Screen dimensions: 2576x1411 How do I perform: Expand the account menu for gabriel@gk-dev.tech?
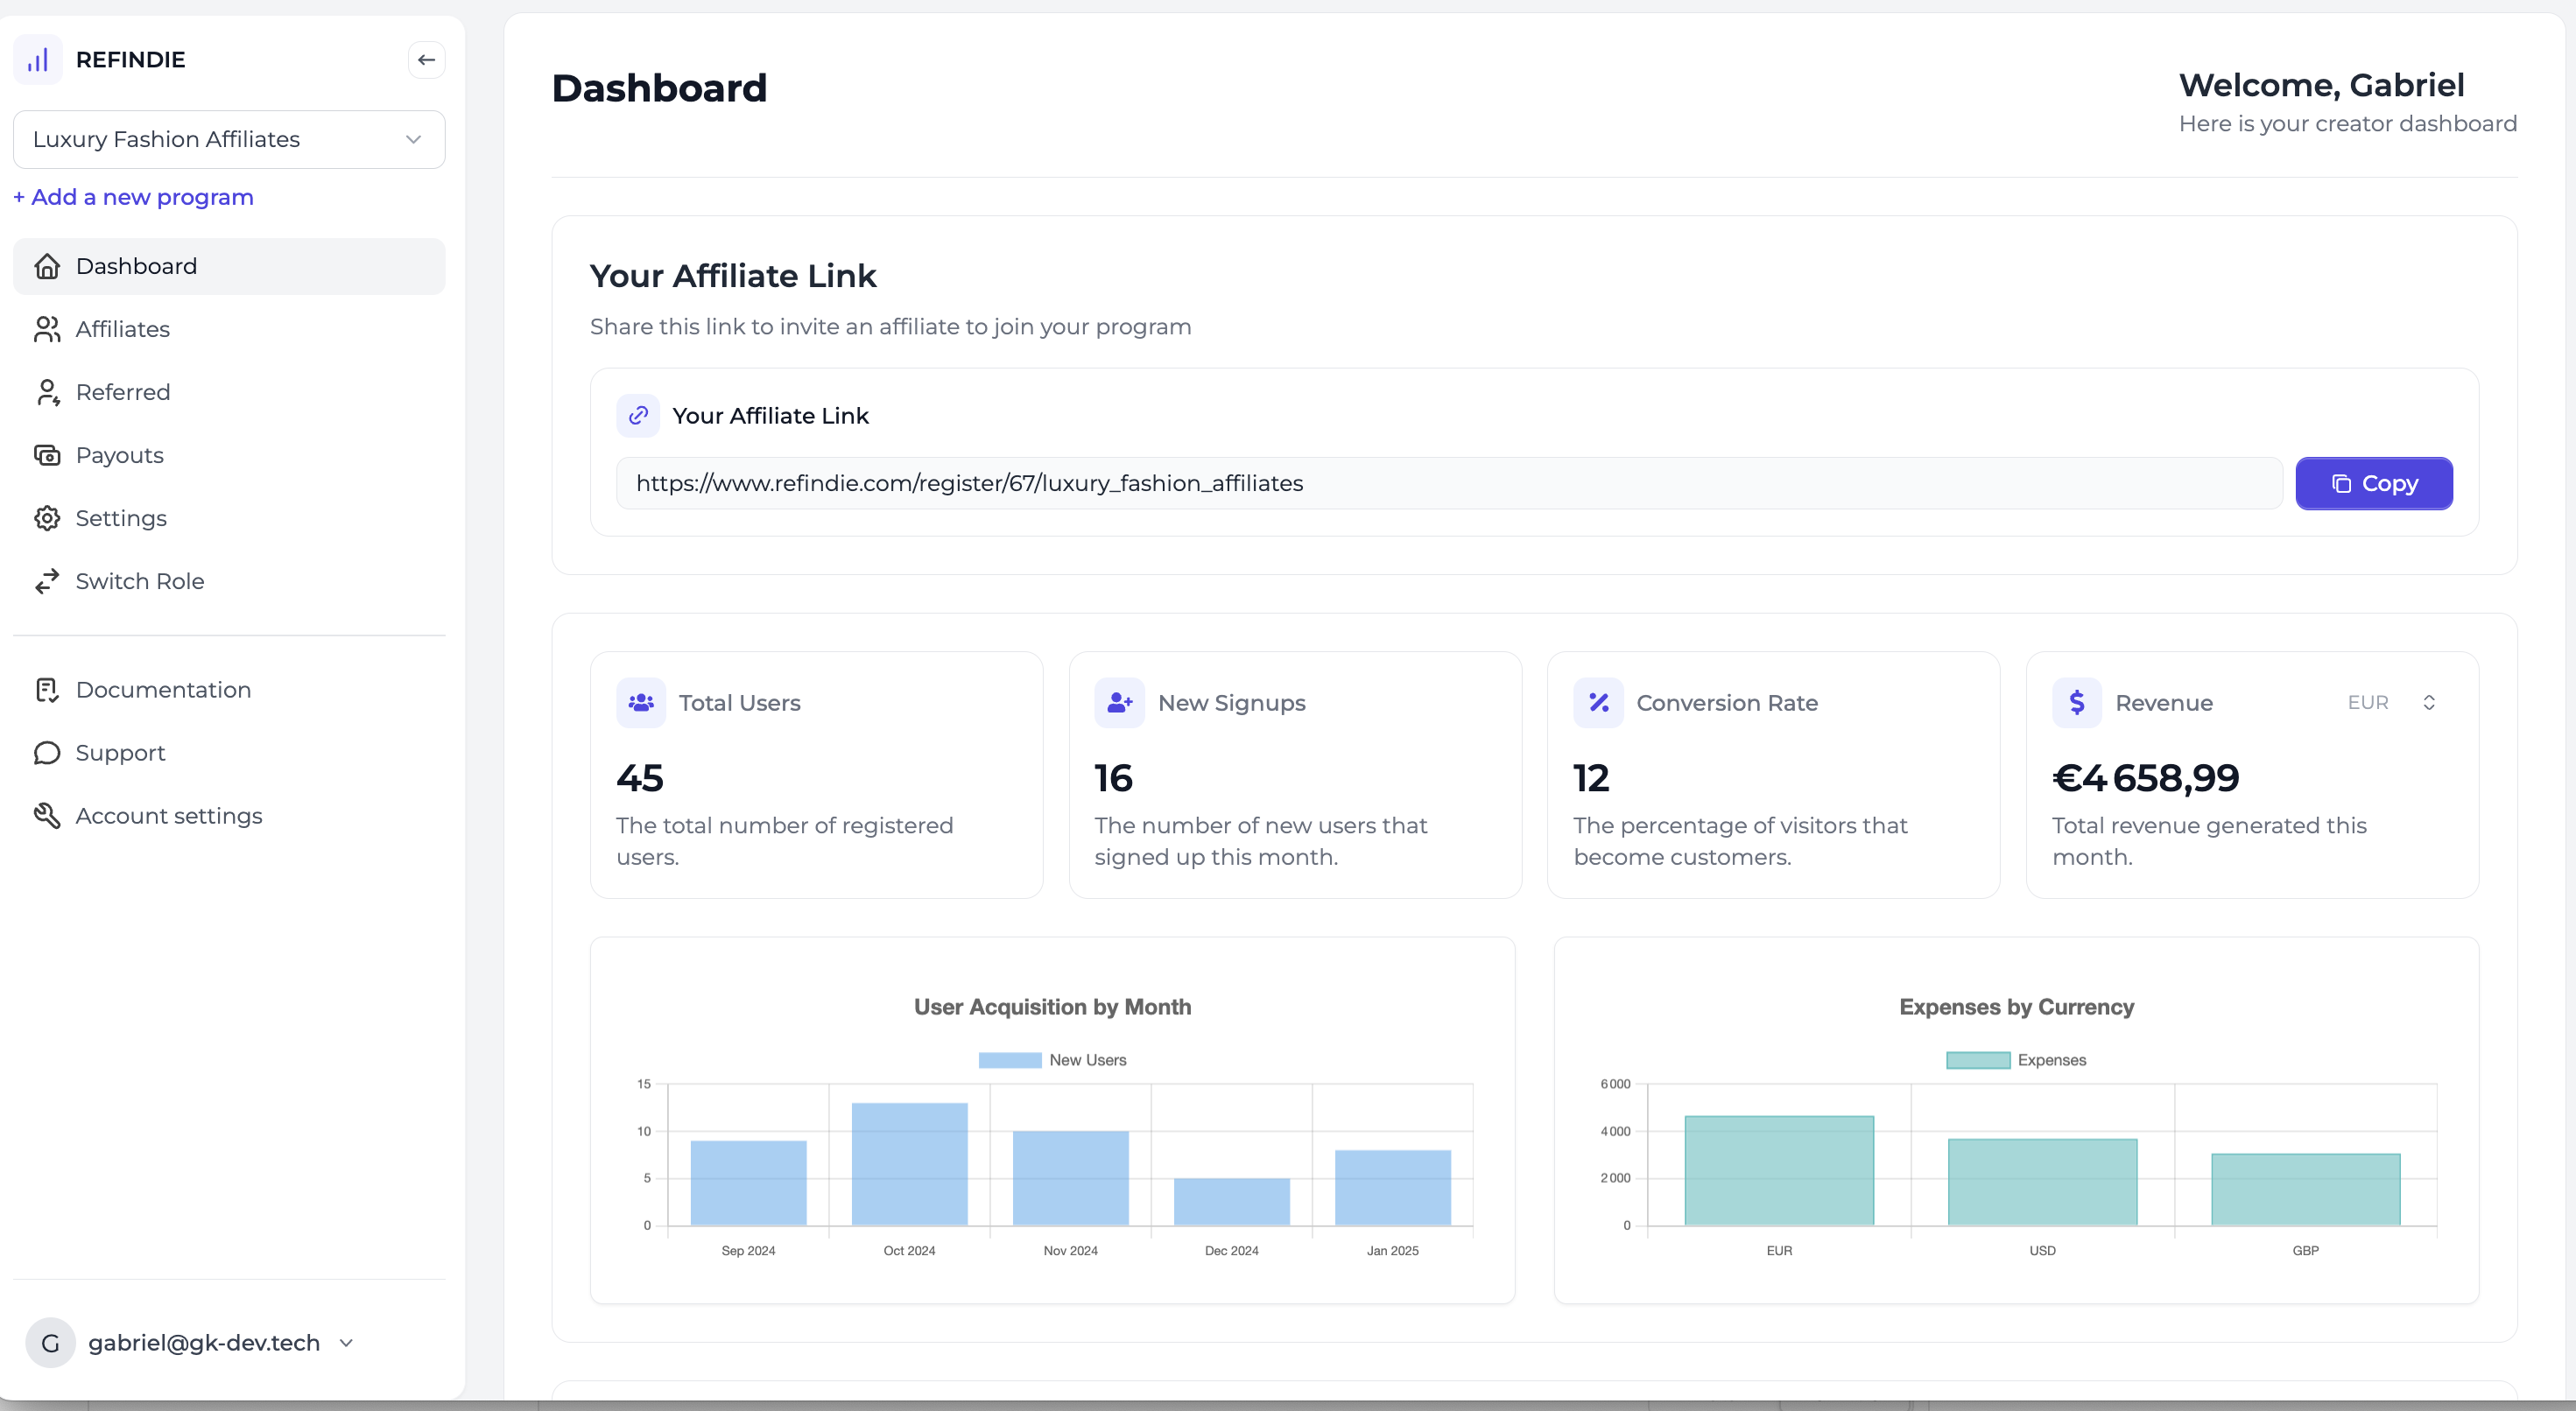[347, 1343]
